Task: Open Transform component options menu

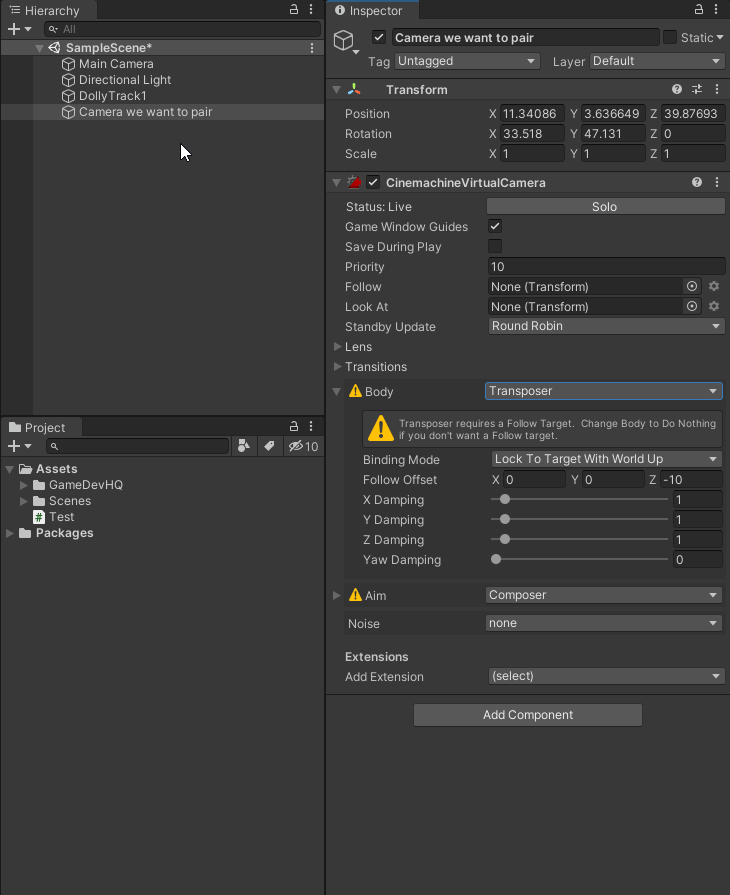Action: click(717, 89)
